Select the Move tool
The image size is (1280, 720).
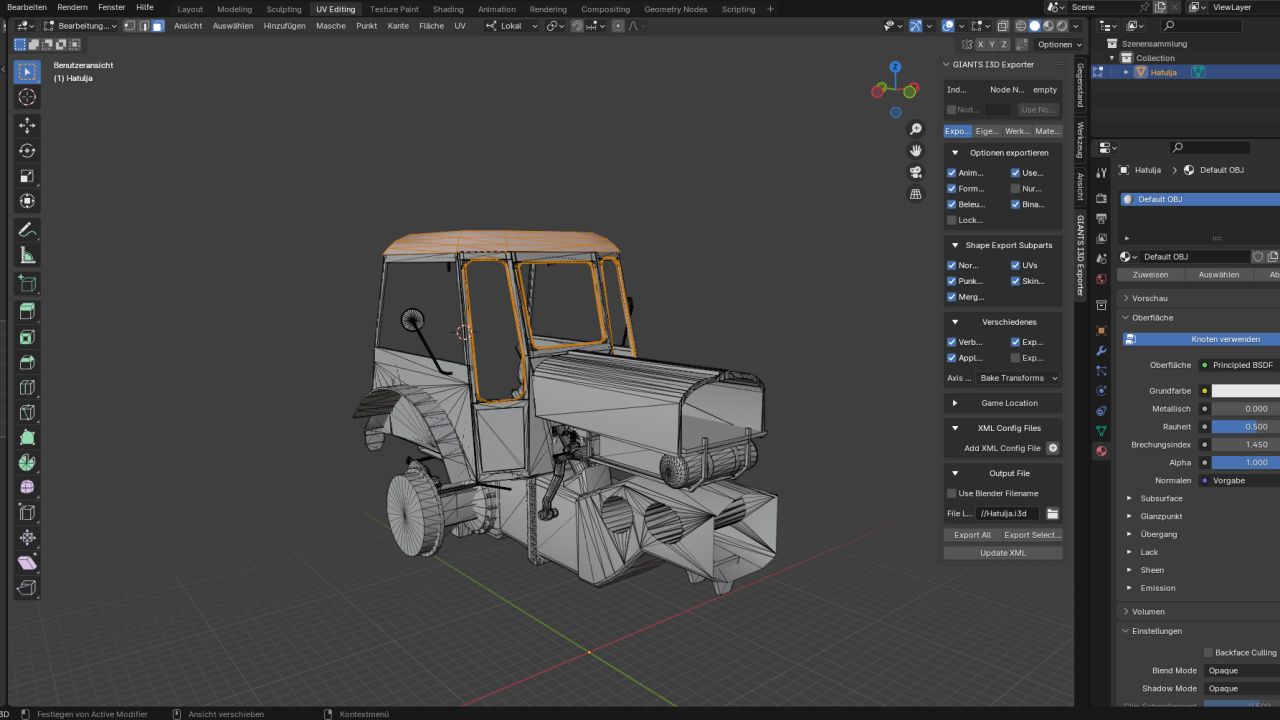(27, 125)
